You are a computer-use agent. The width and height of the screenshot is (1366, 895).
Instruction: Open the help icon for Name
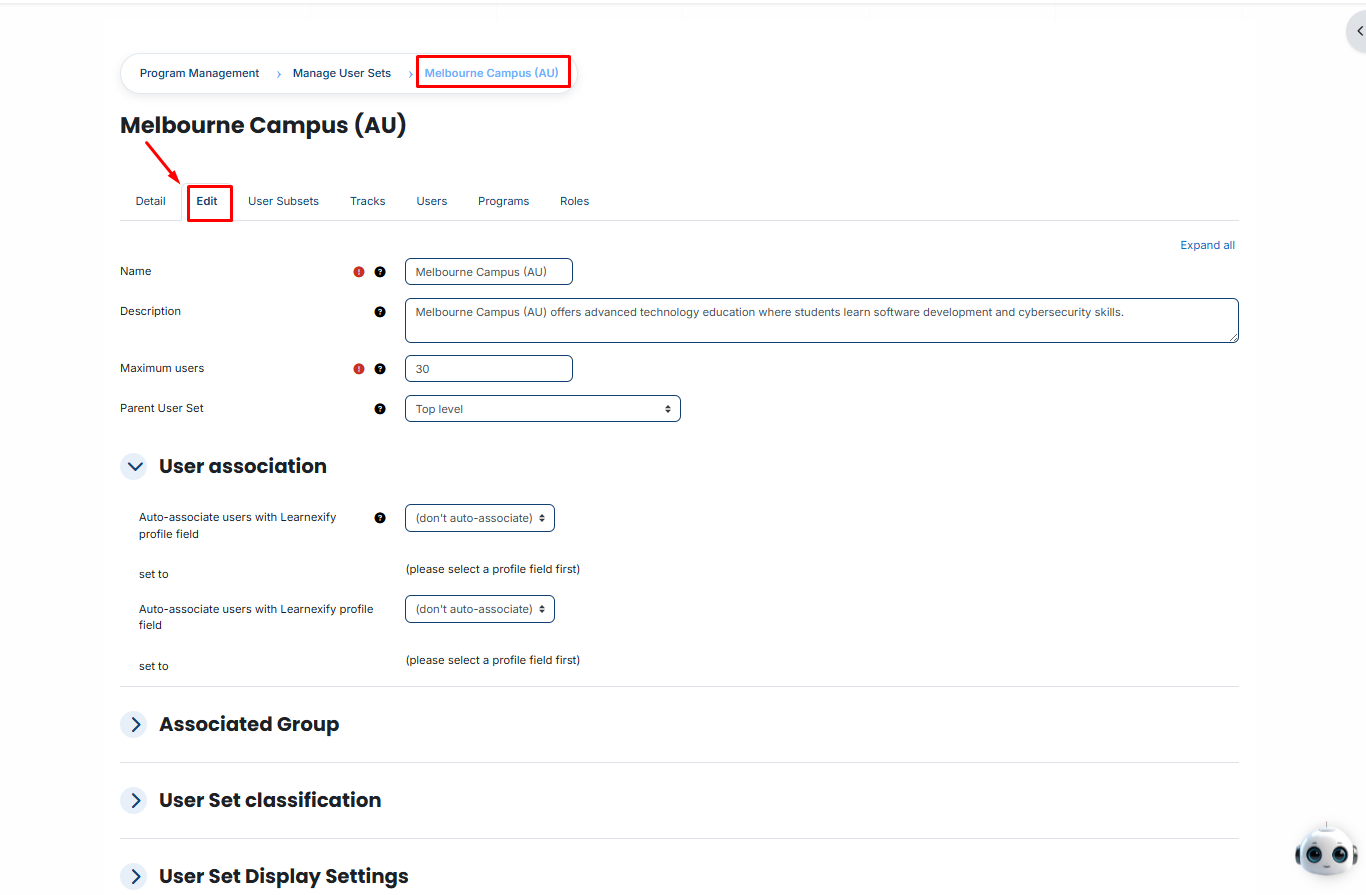(x=380, y=272)
